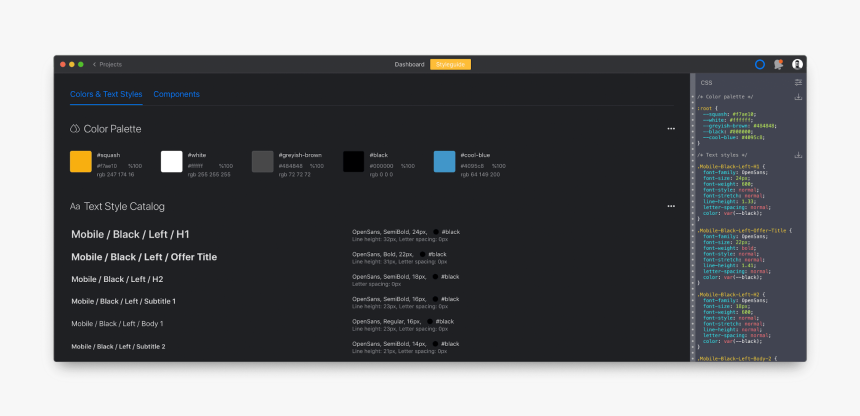860x416 pixels.
Task: Click the --squash CSS variable line
Action: (x=729, y=114)
